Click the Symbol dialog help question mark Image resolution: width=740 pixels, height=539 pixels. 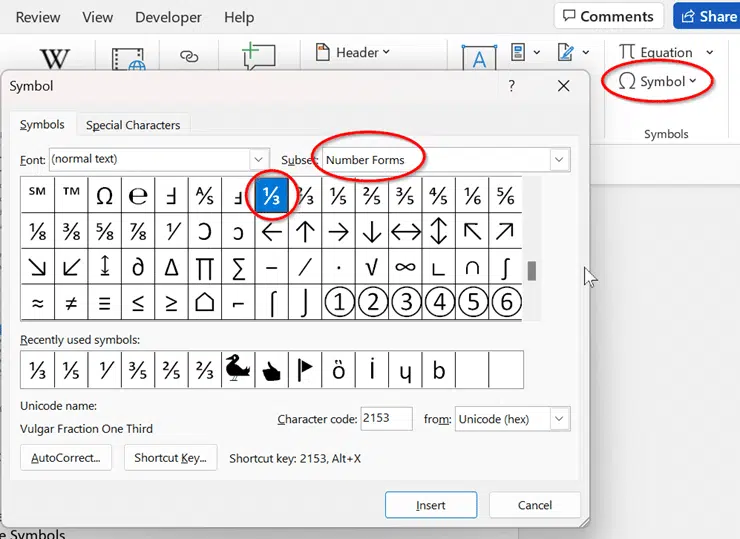pyautogui.click(x=511, y=86)
